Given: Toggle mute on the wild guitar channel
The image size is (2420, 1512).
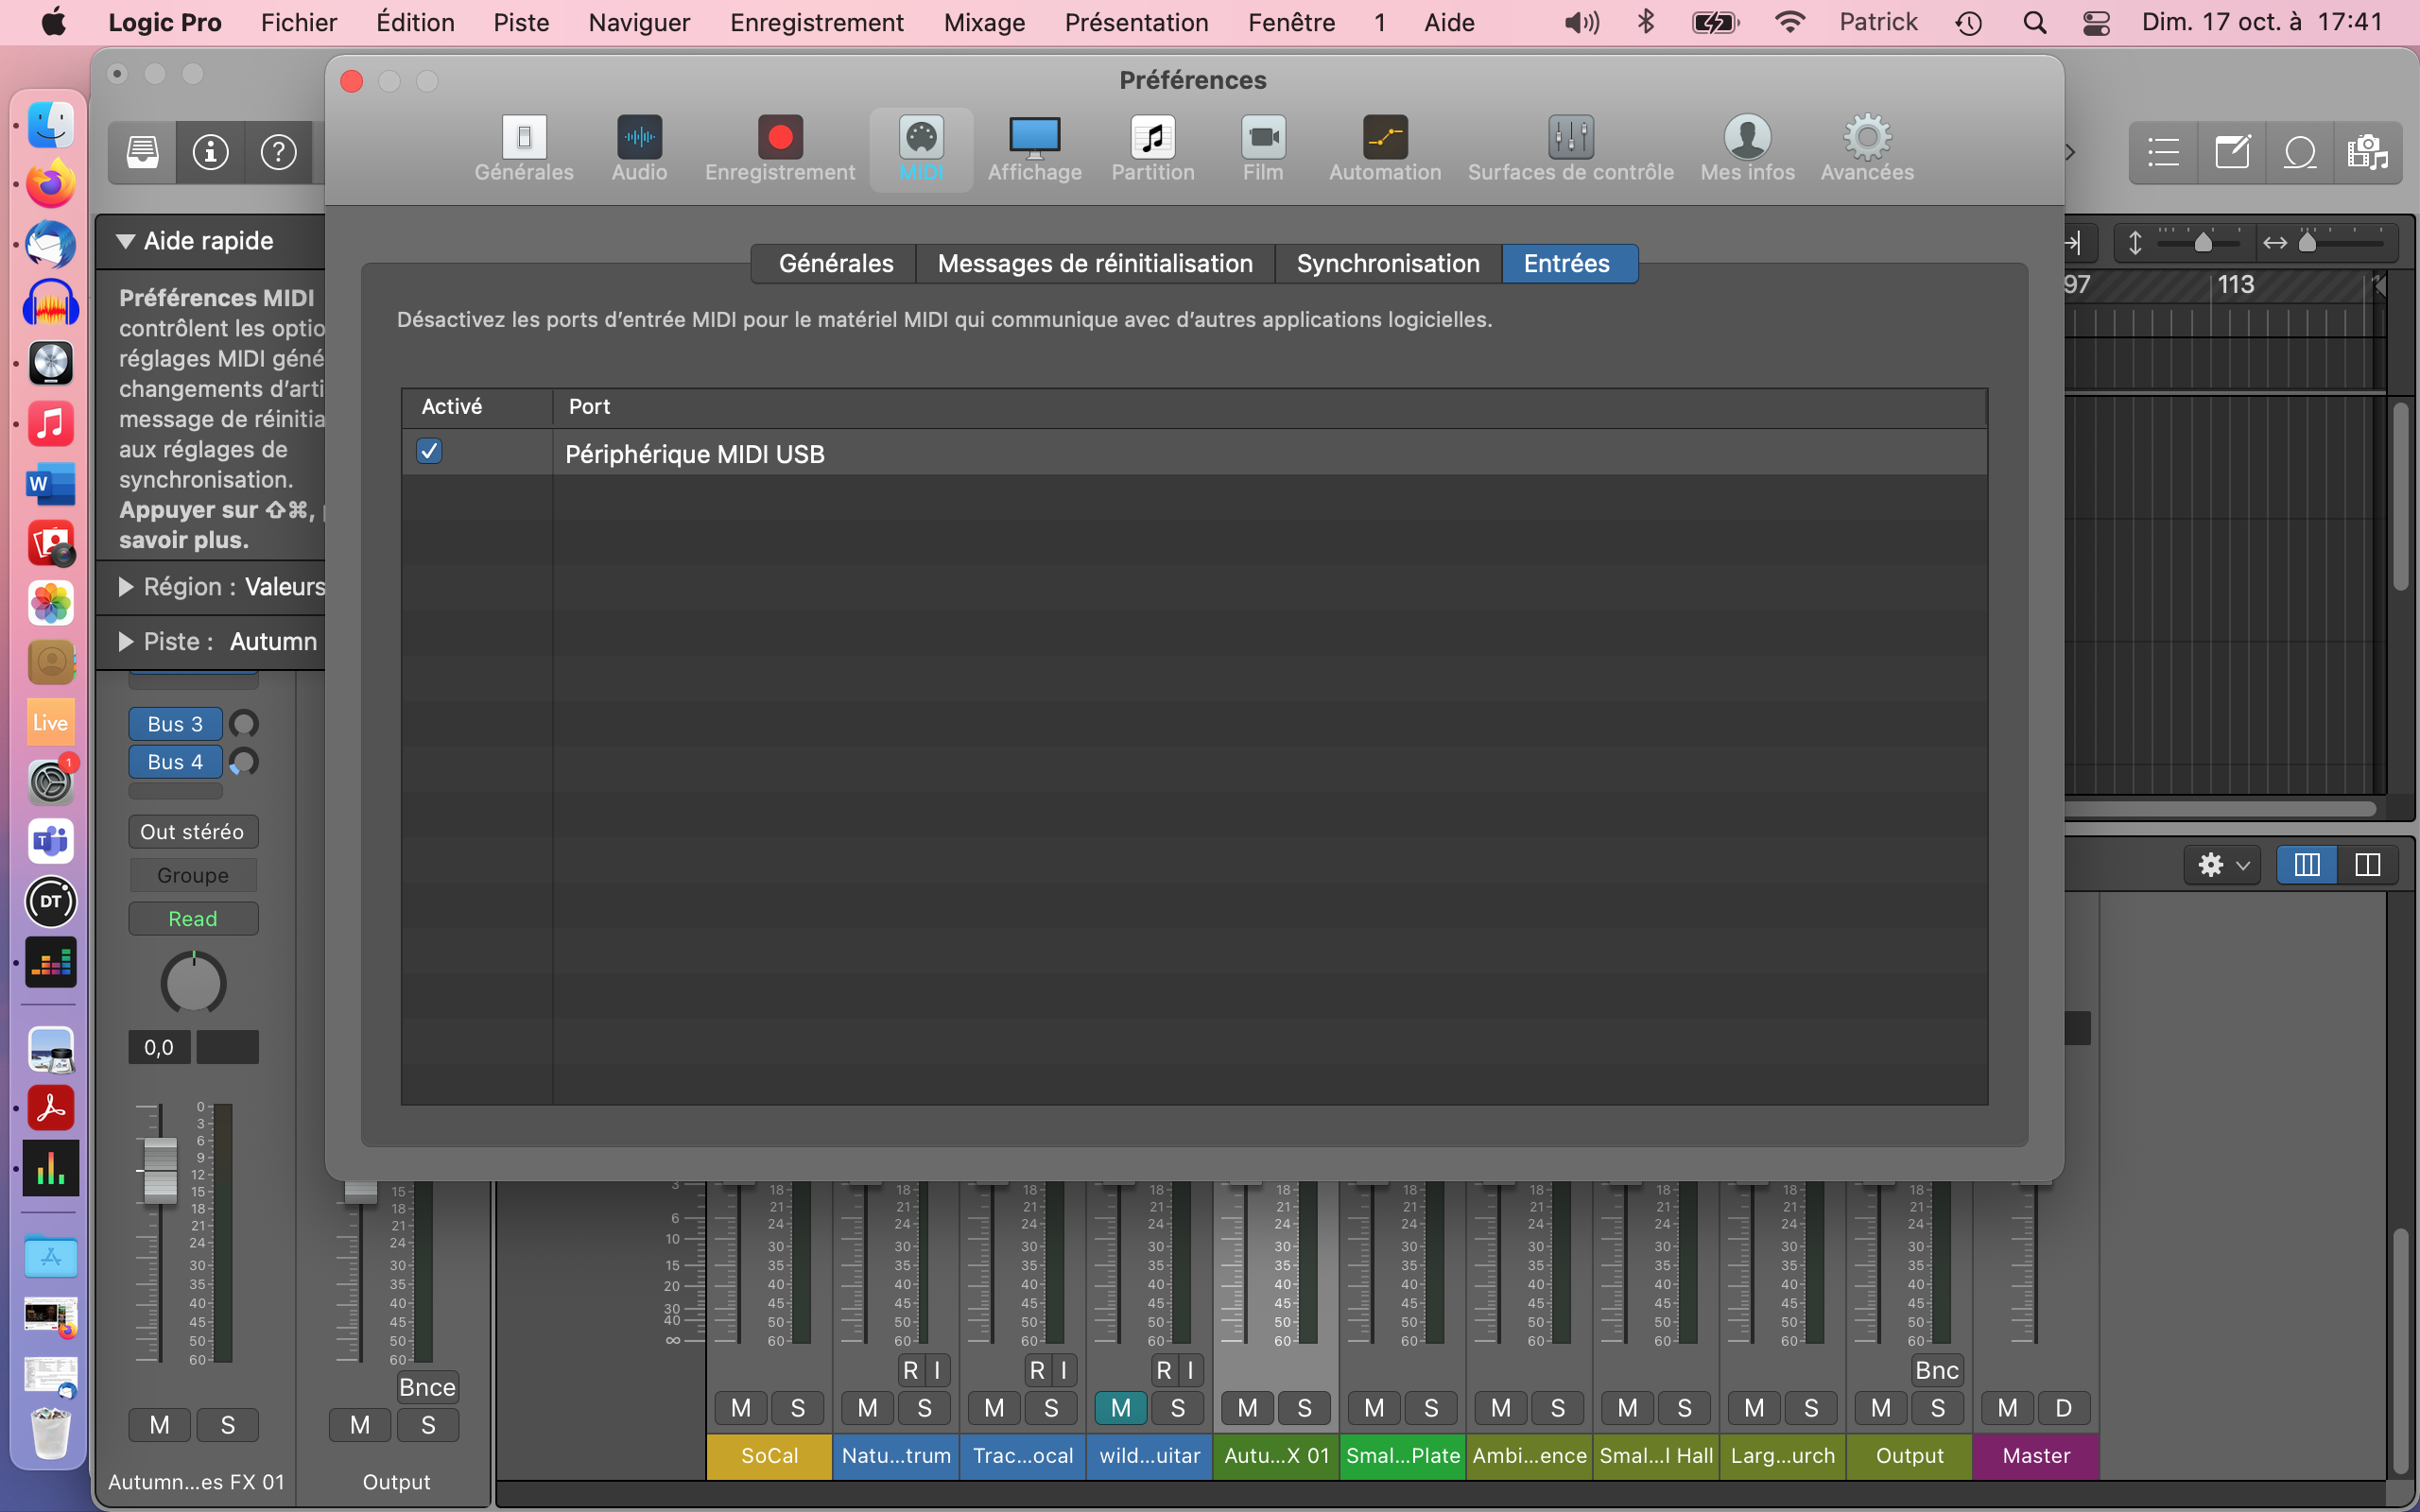Looking at the screenshot, I should 1120,1407.
